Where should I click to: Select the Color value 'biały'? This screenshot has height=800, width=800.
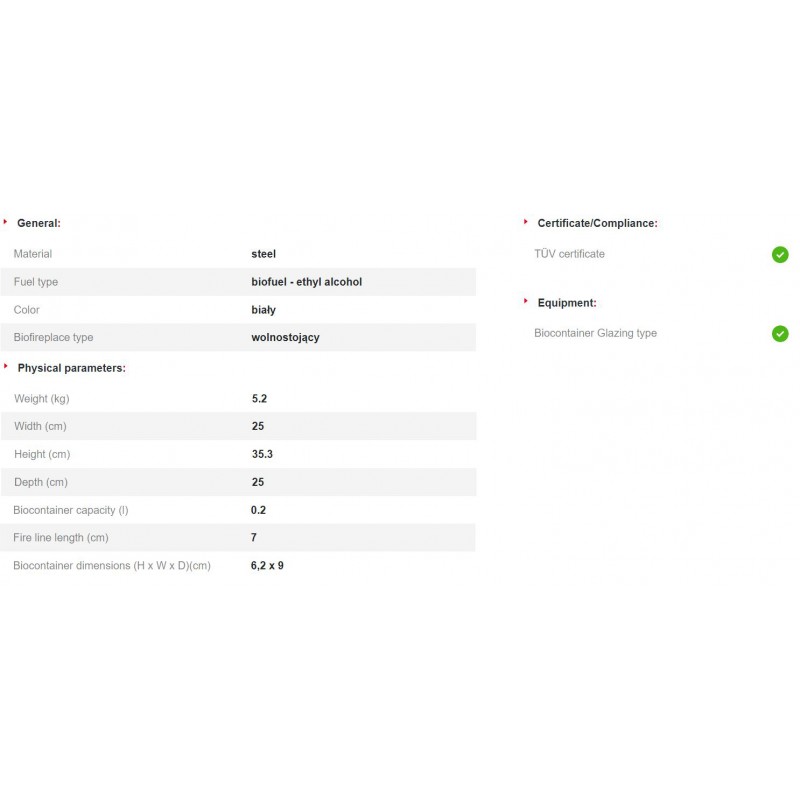263,310
